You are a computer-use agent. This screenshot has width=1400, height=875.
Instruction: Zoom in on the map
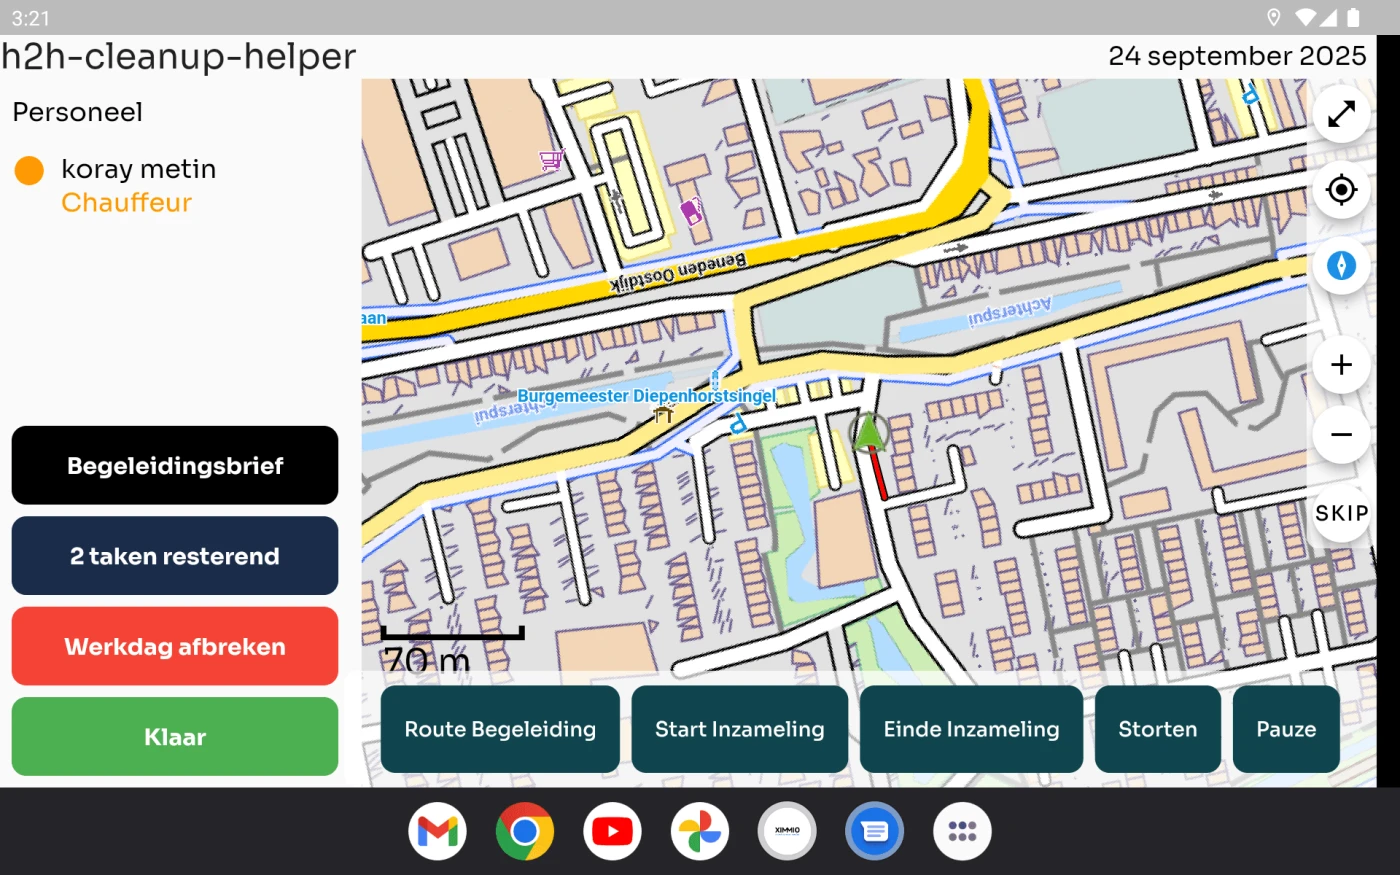pos(1341,365)
